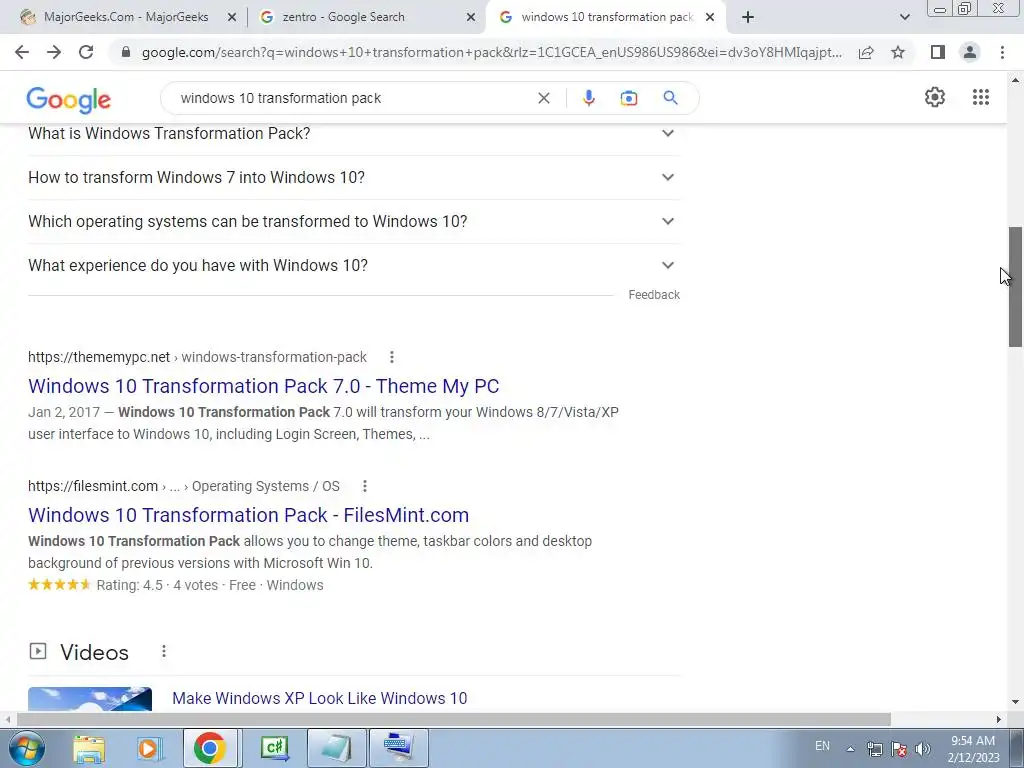Open Chrome three-dot menu
This screenshot has height=768, width=1024.
coord(1002,52)
